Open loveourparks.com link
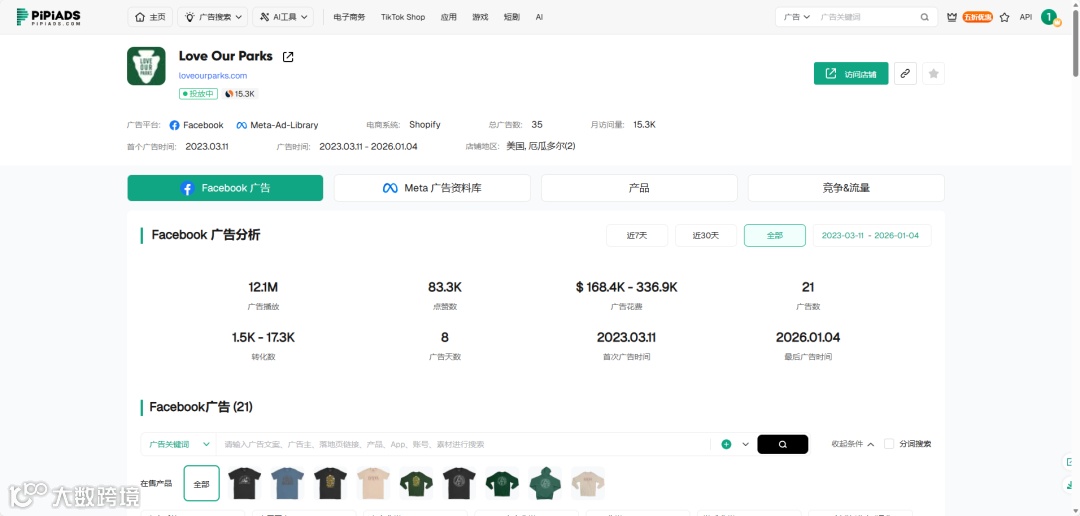 (213, 76)
